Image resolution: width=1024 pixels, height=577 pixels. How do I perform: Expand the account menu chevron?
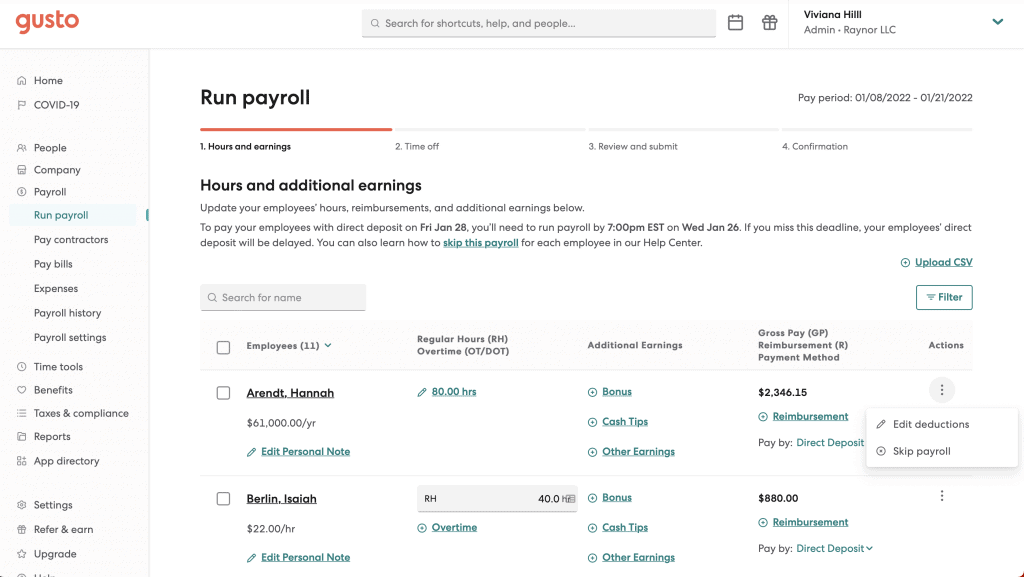click(997, 22)
